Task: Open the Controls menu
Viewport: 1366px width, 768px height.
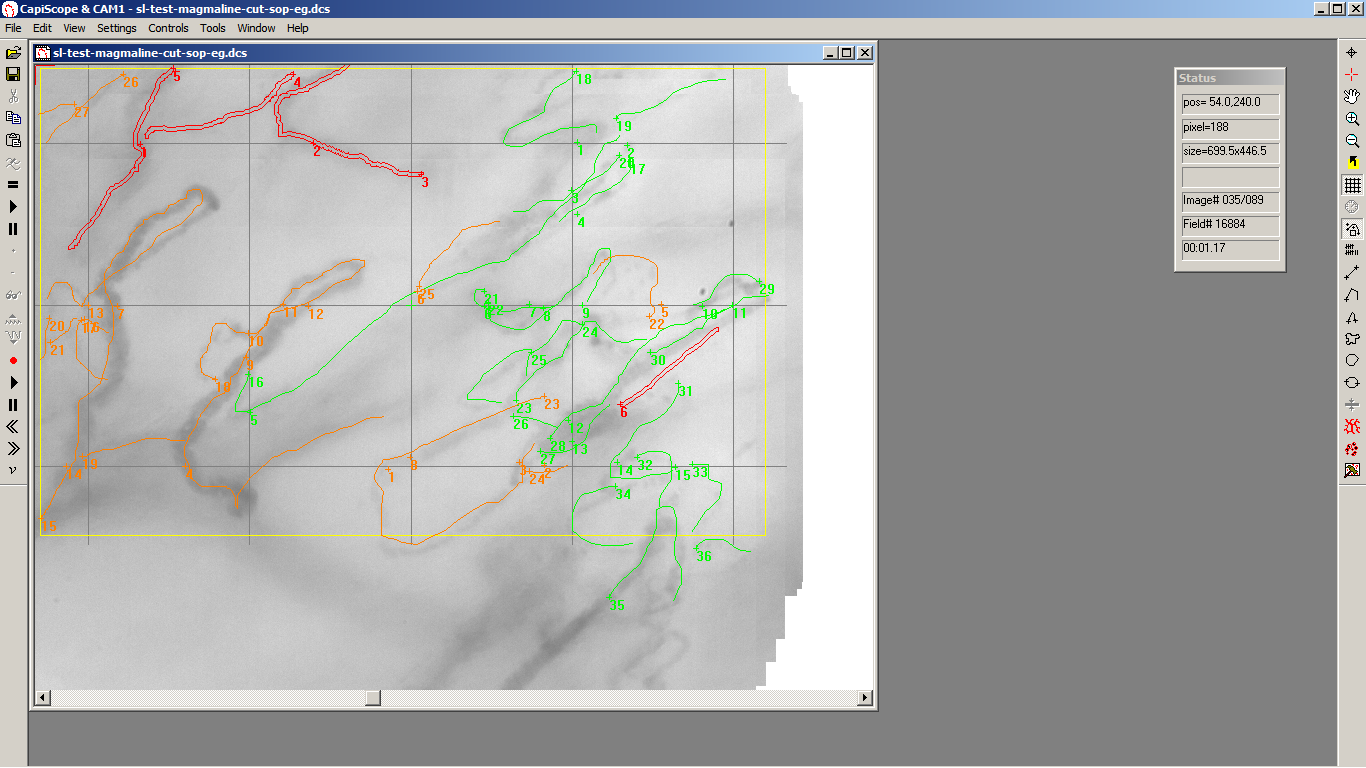Action: point(168,28)
